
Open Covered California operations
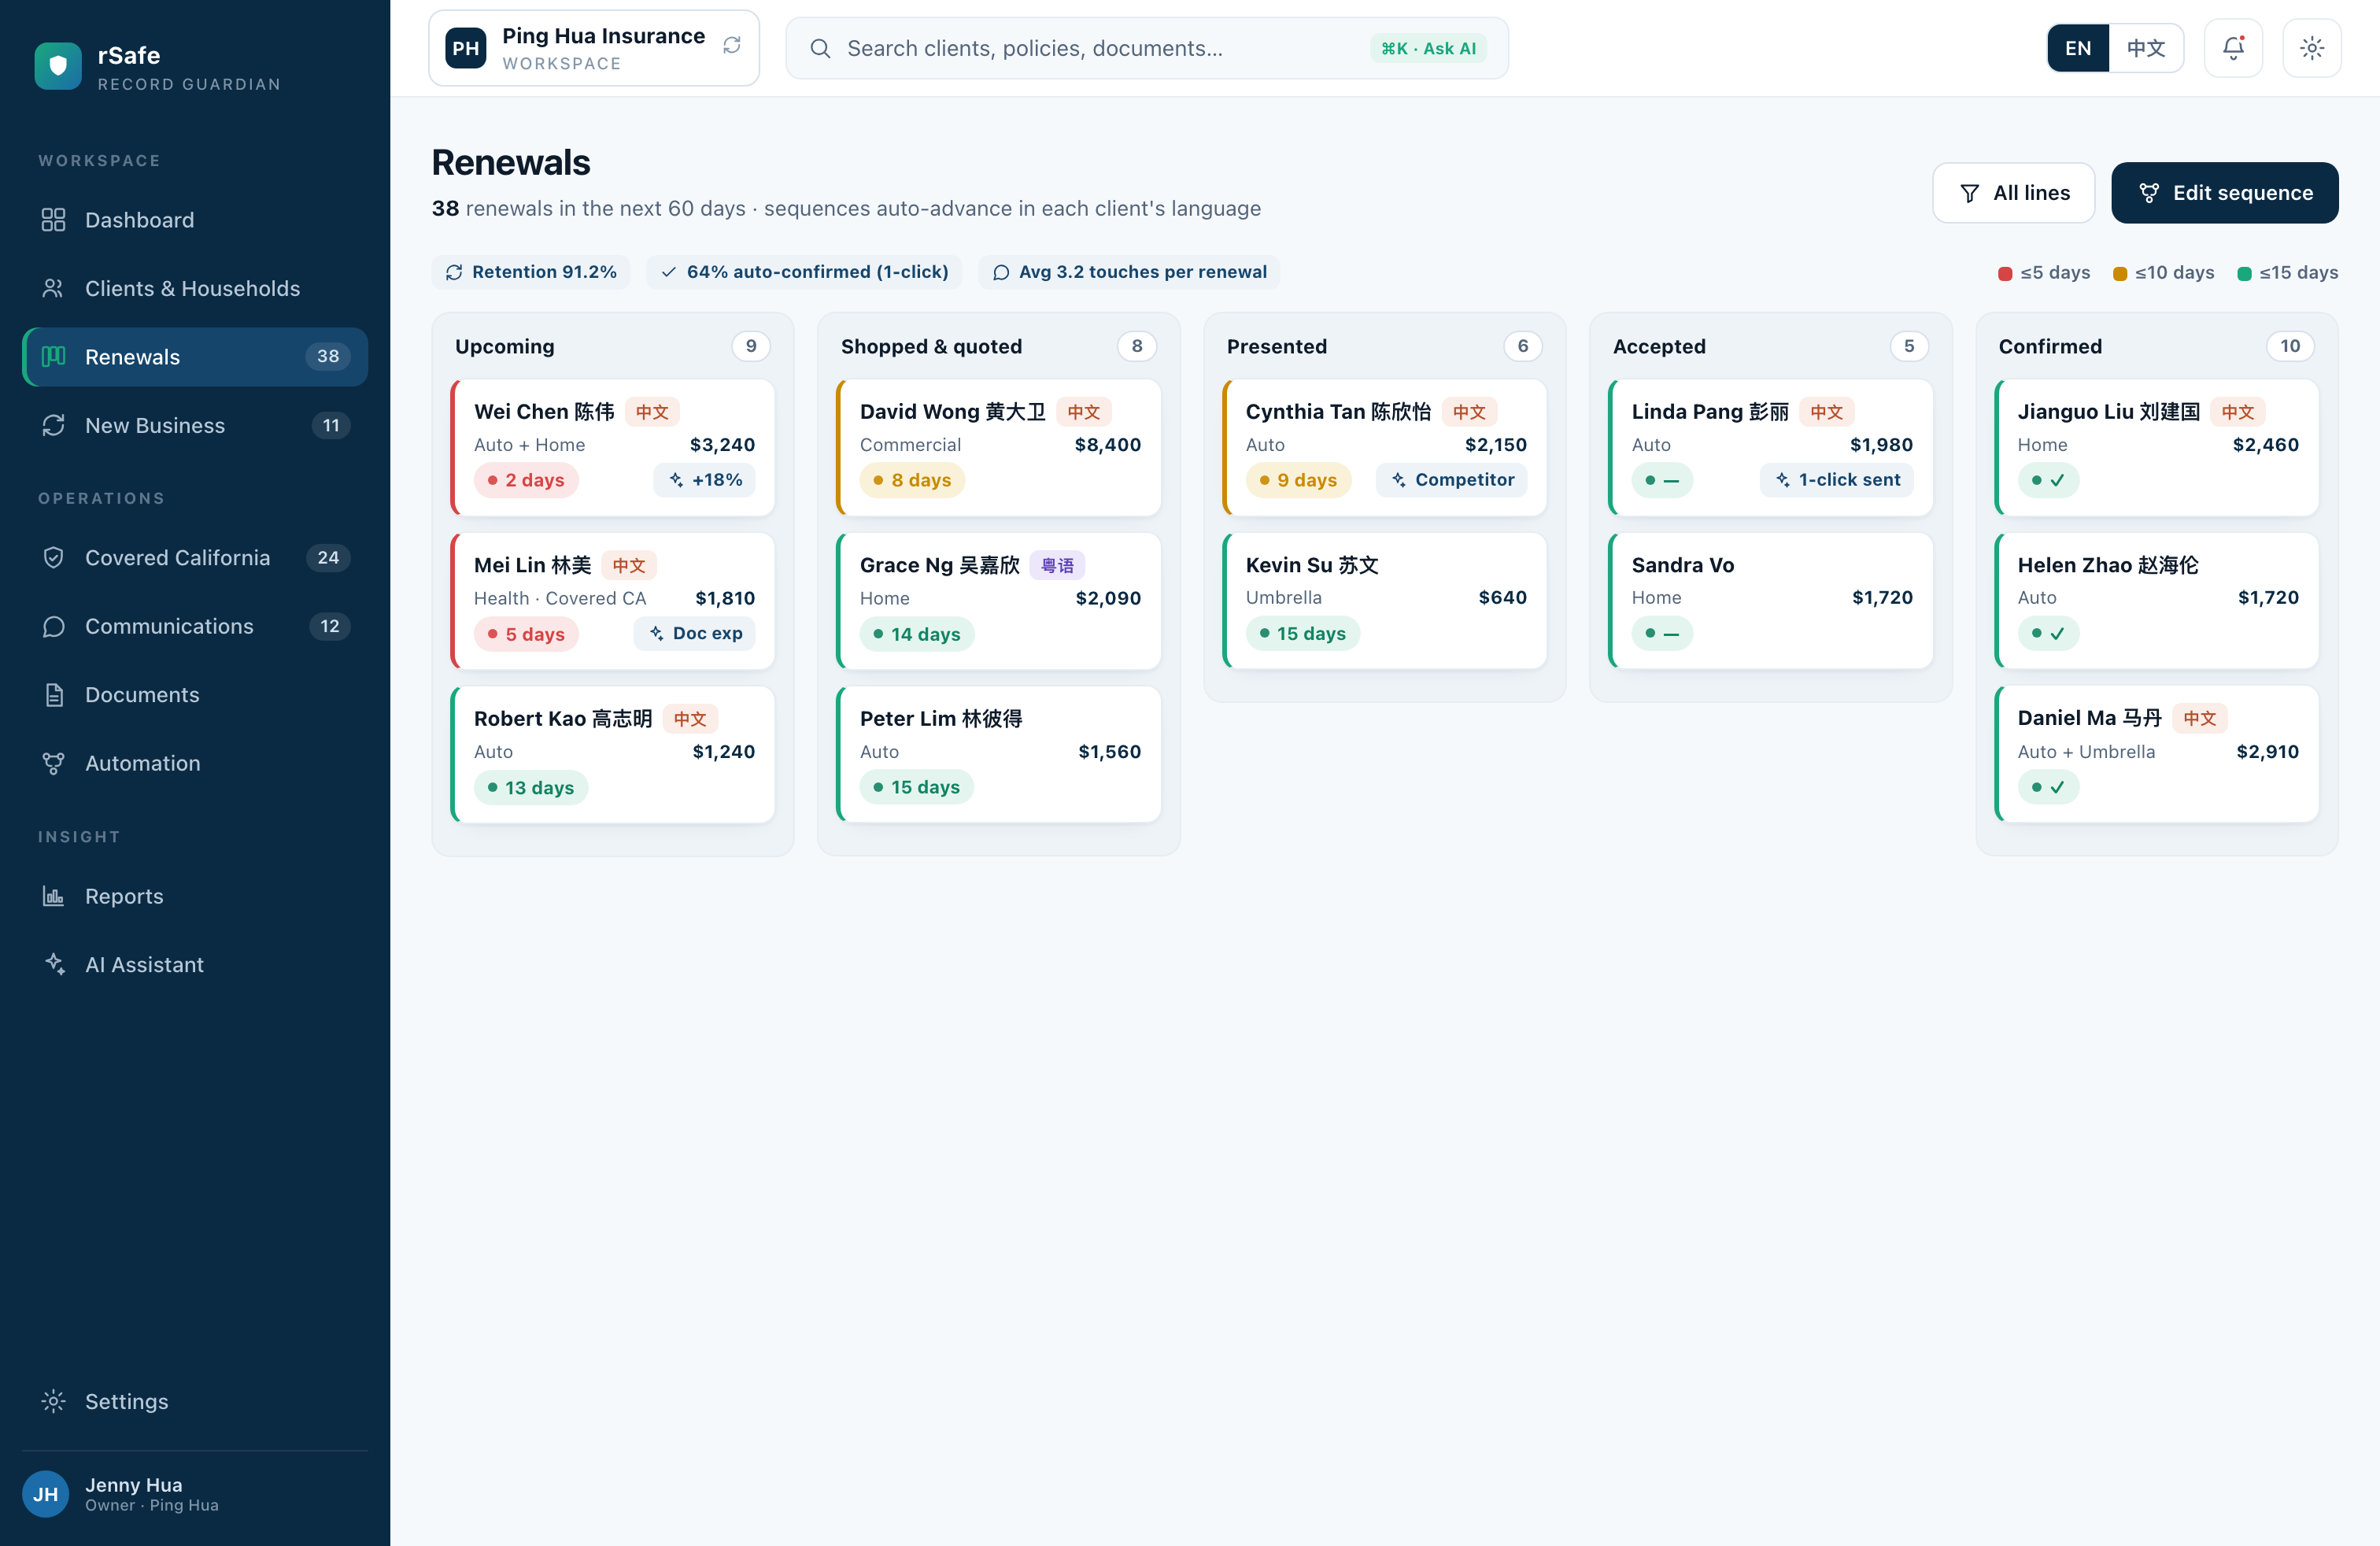coord(195,557)
